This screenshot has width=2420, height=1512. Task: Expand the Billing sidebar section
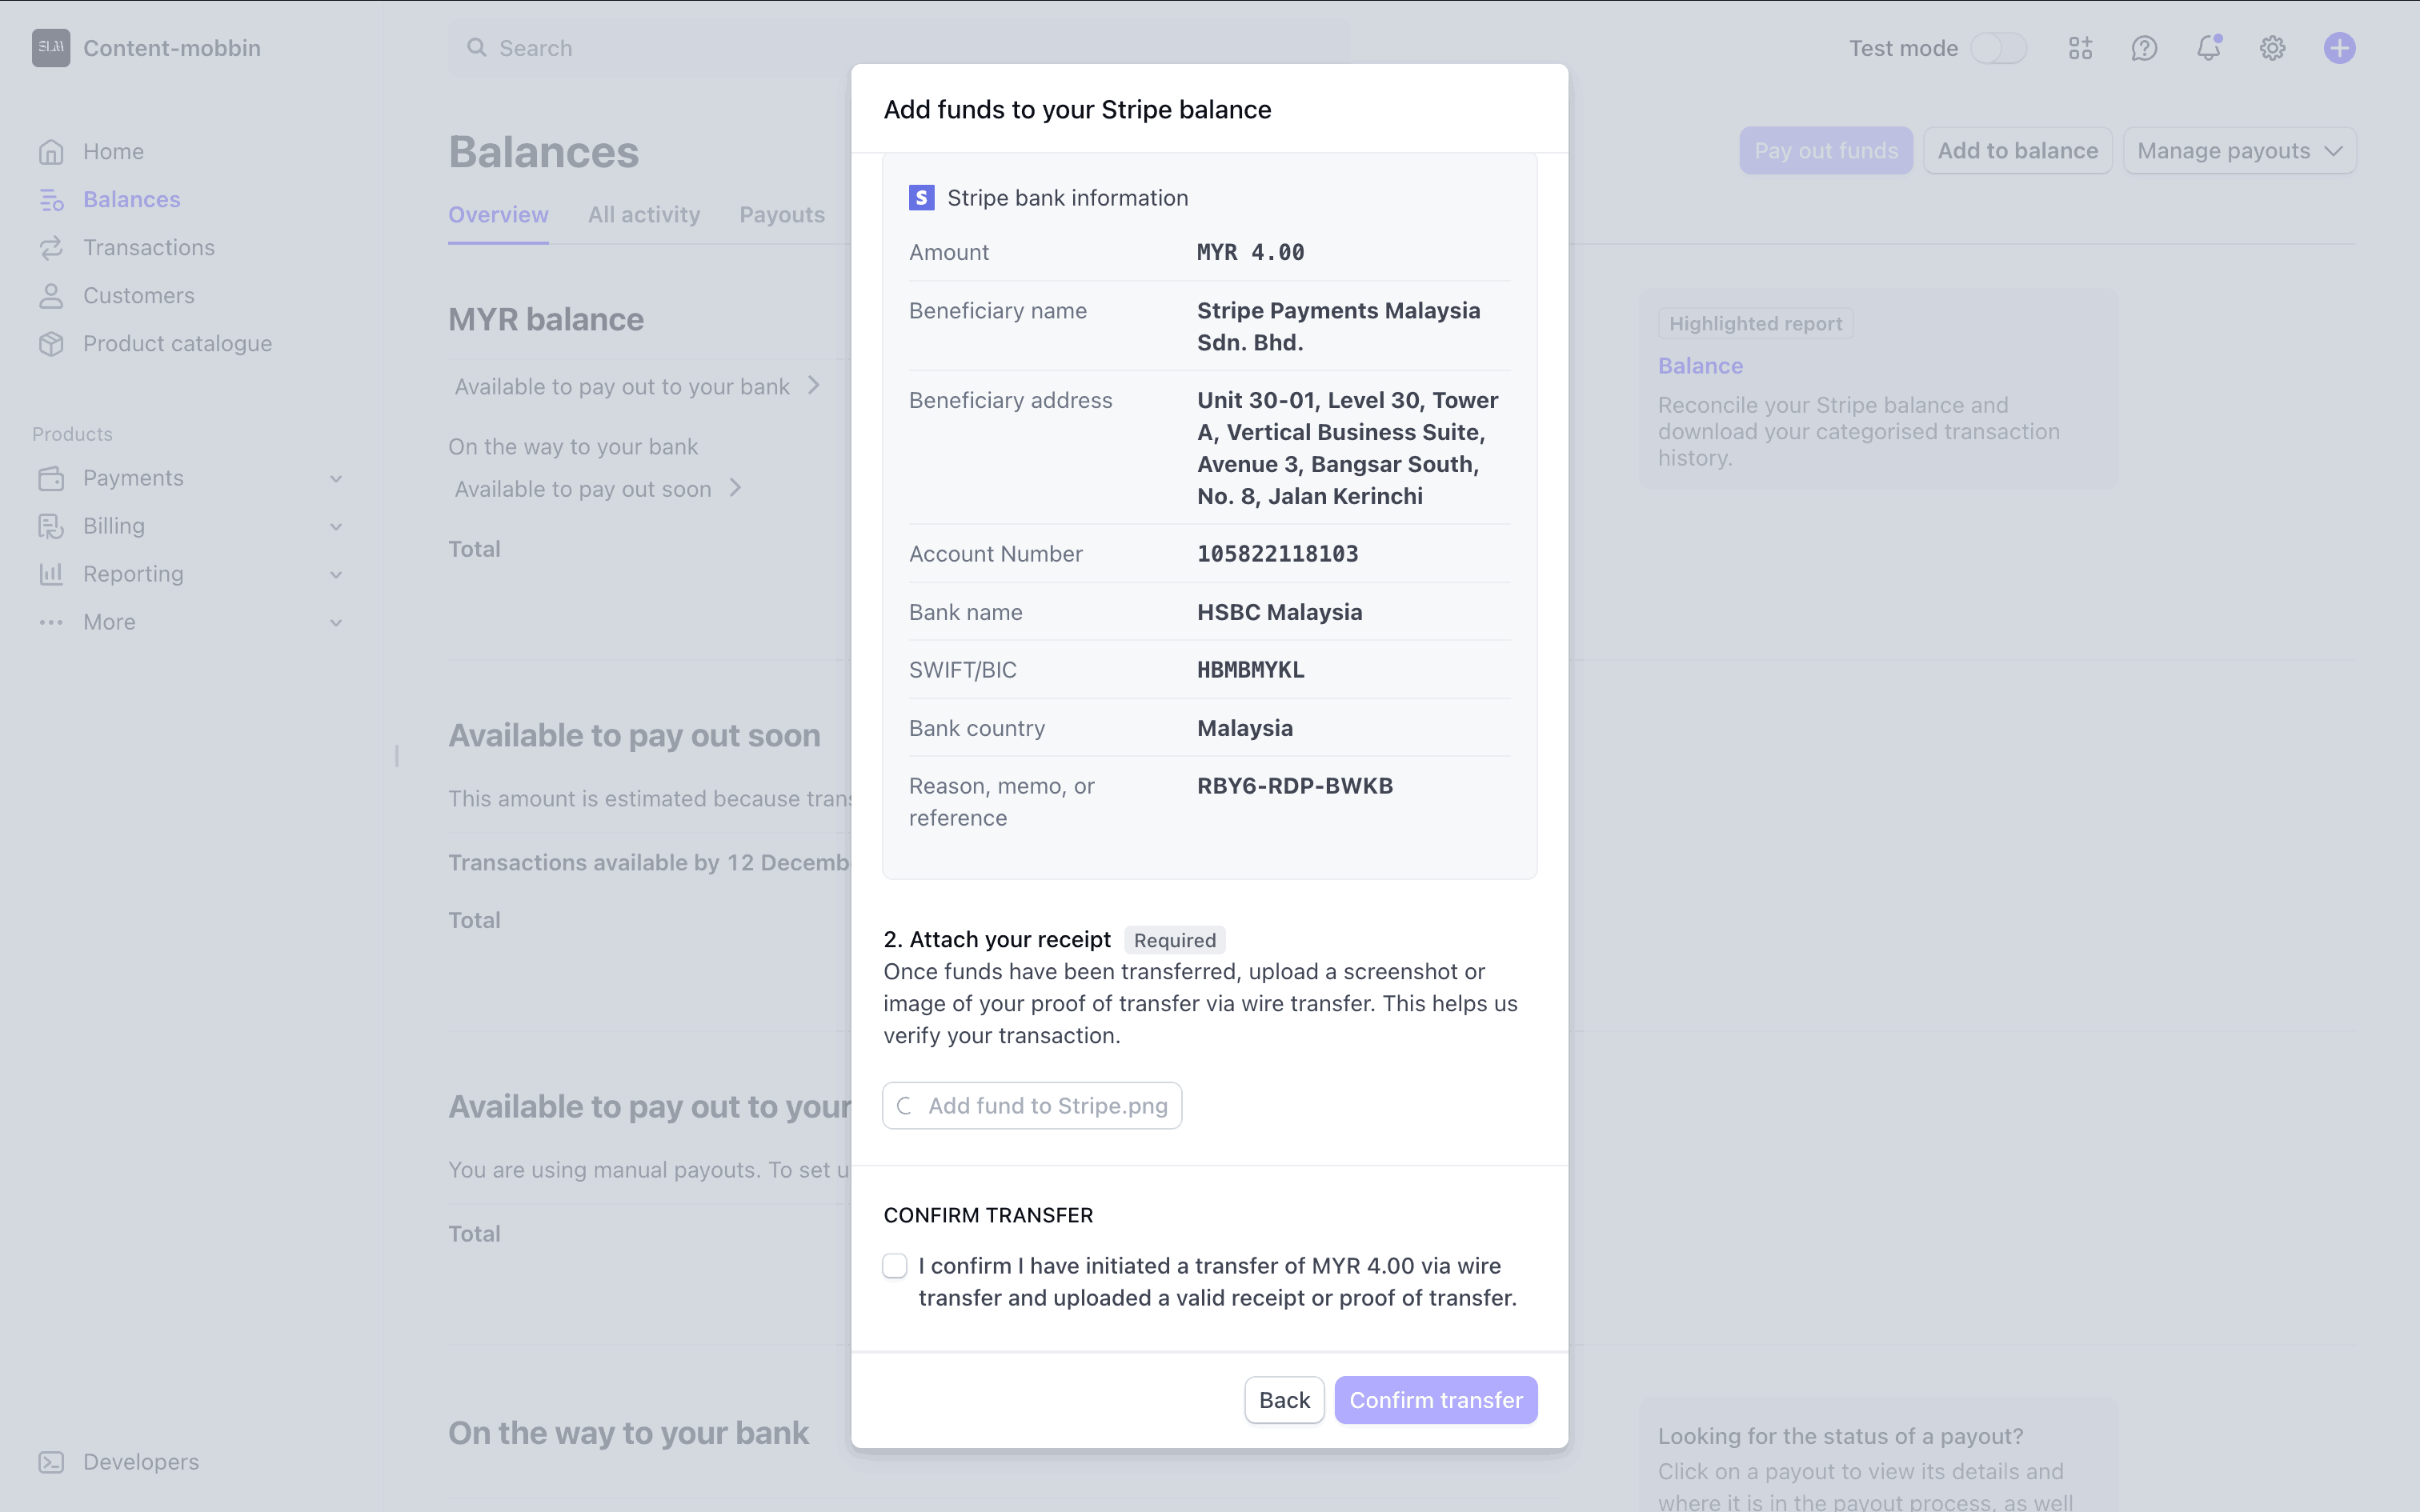[336, 526]
